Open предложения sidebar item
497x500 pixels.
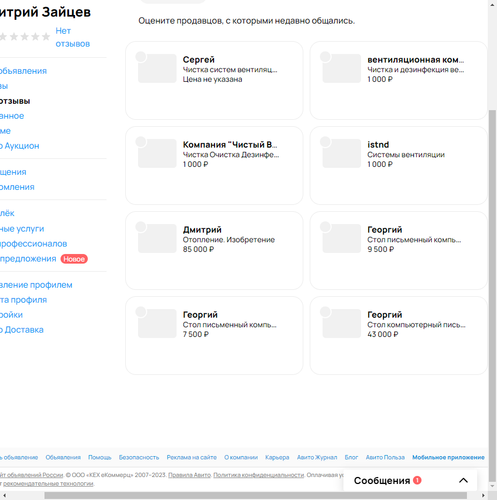pos(28,259)
